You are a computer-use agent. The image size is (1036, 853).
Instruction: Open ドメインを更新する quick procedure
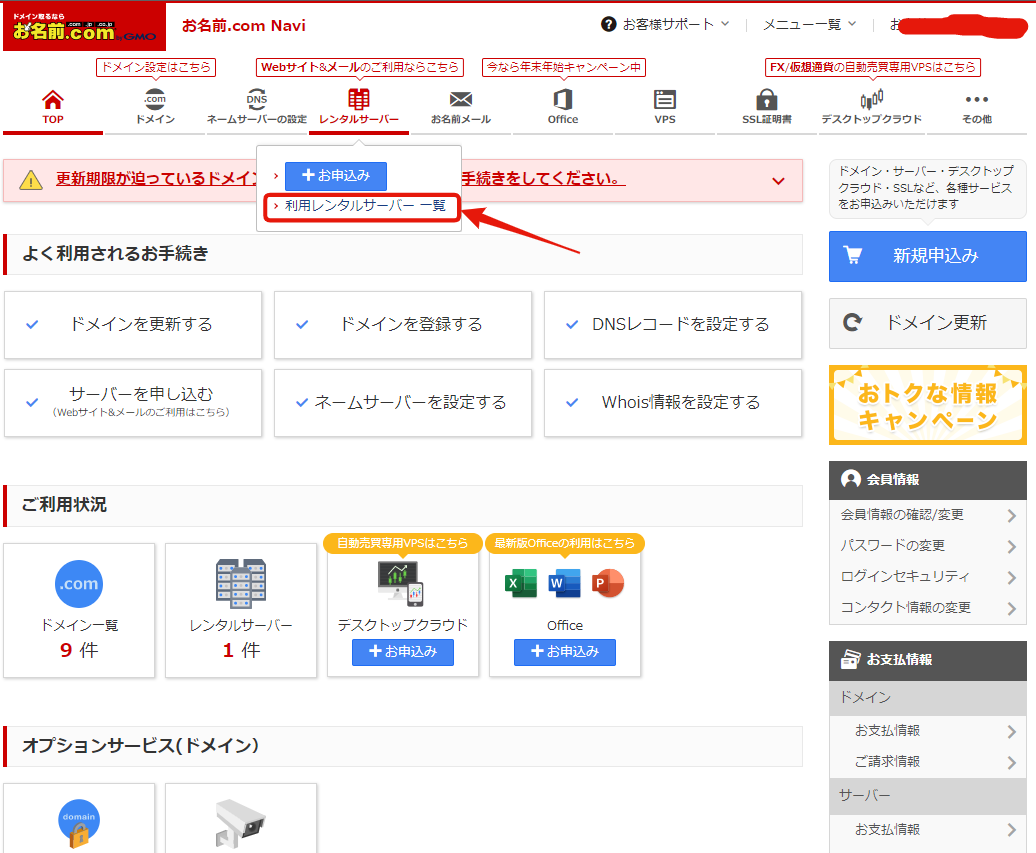point(133,325)
